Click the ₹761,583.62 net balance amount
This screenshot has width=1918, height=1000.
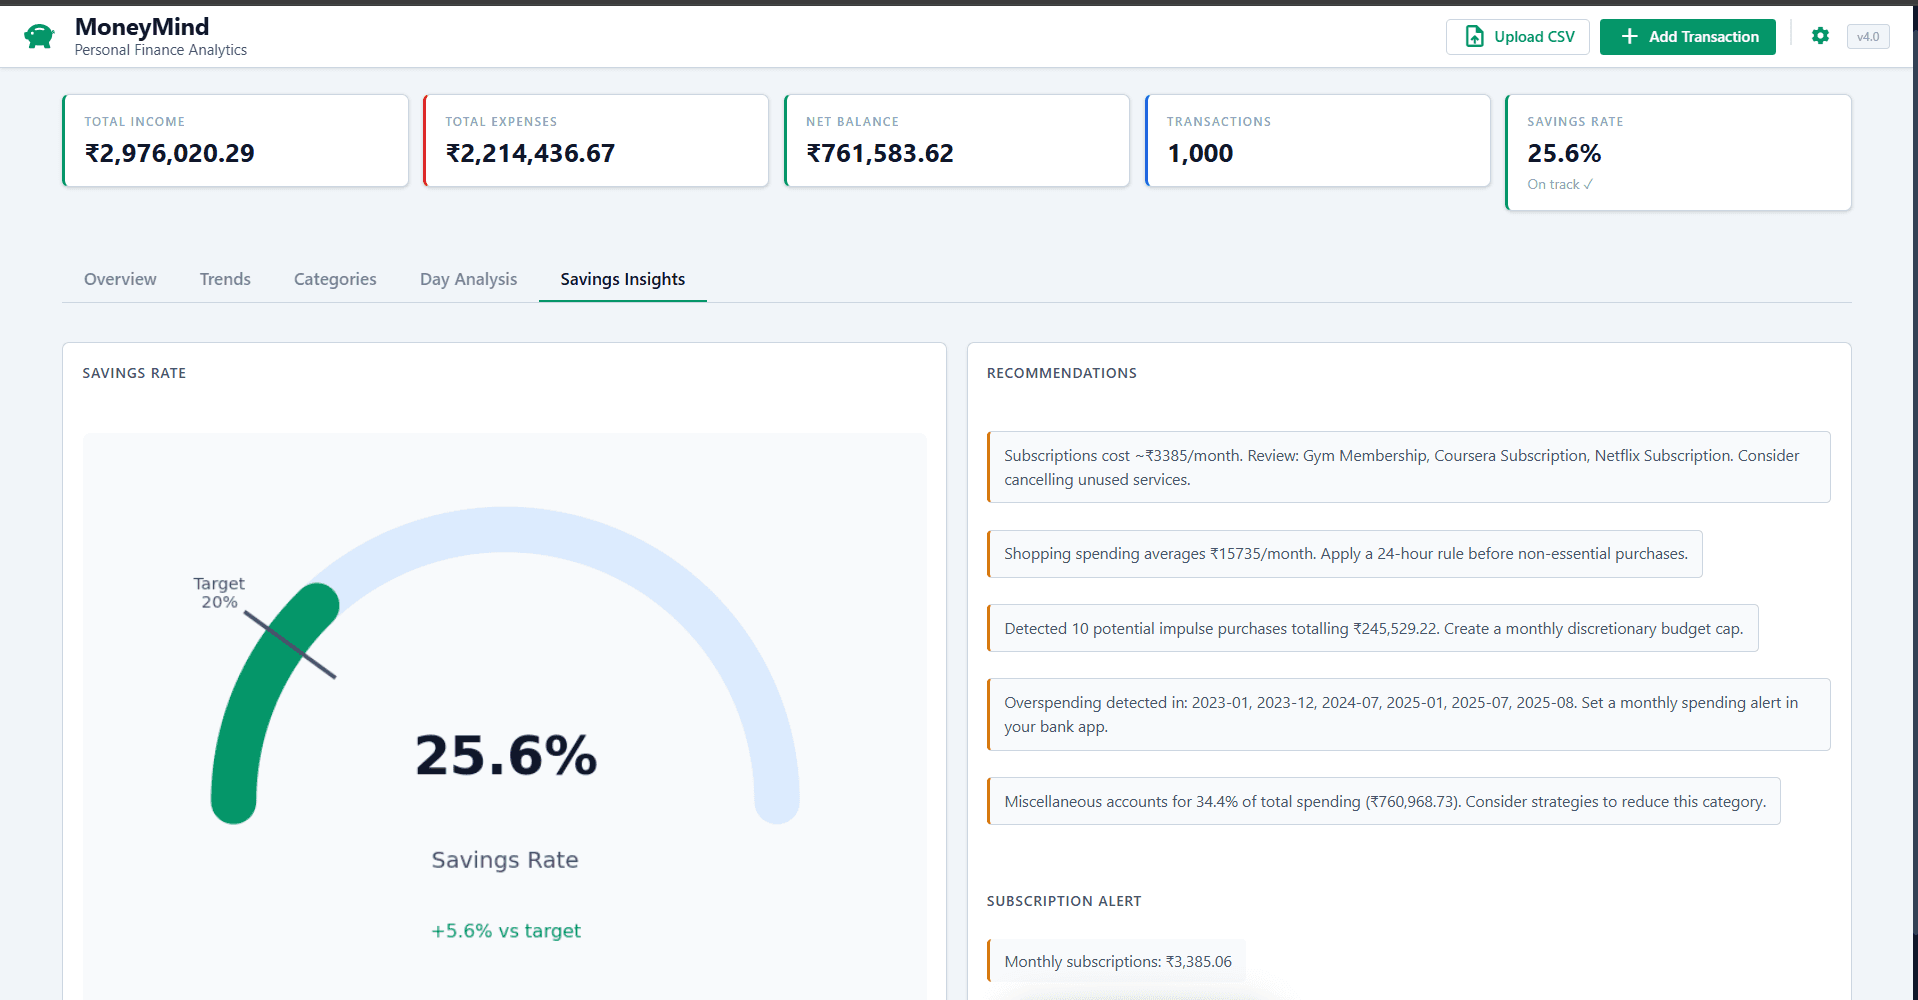pos(880,153)
